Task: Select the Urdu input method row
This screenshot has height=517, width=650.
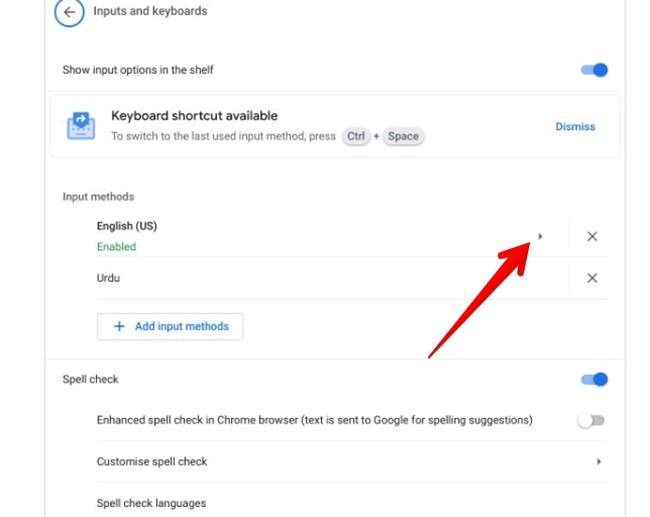Action: [x=352, y=278]
